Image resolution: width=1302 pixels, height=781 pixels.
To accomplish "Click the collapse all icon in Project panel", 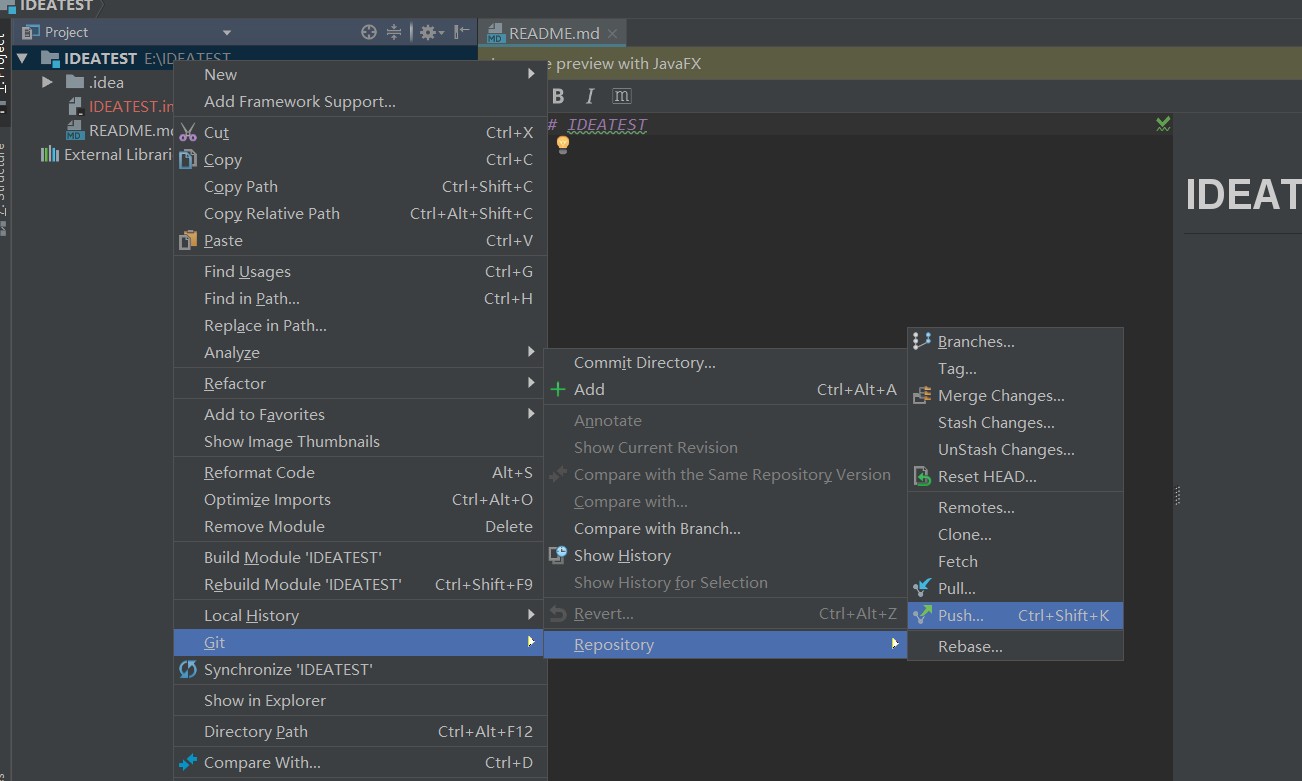I will [x=394, y=32].
